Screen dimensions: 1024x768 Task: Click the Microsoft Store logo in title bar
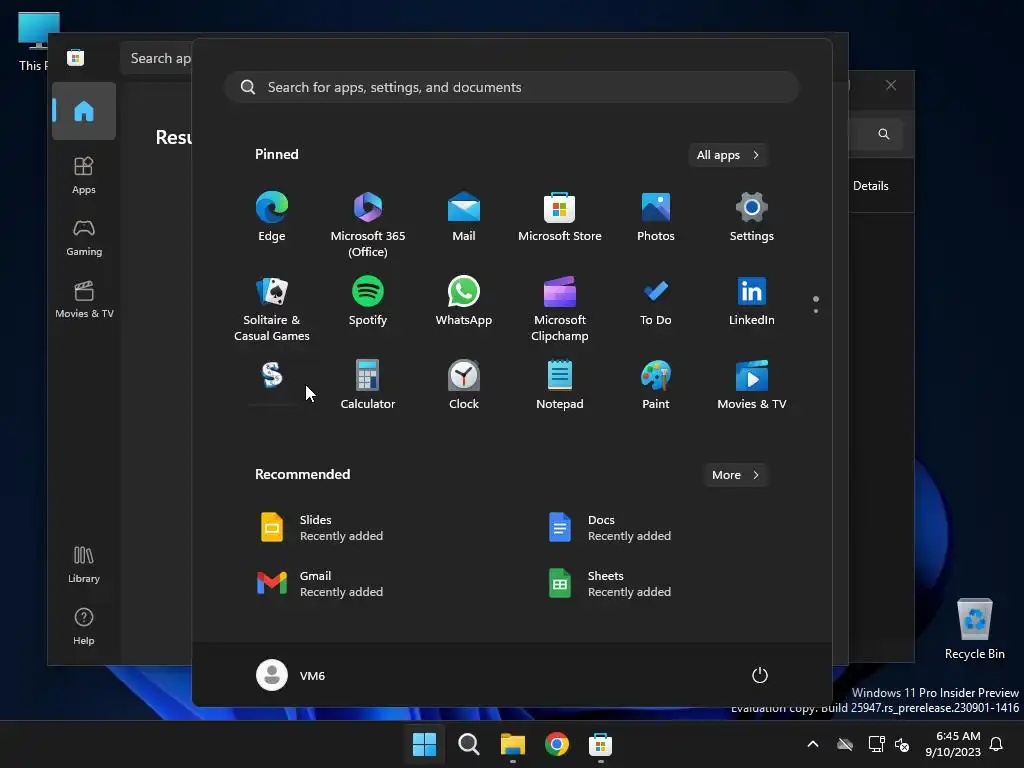click(x=76, y=57)
